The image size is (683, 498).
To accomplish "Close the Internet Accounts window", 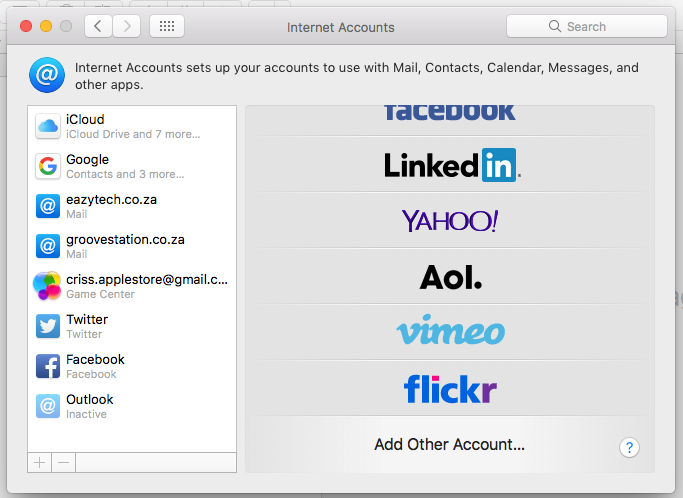I will tap(26, 26).
